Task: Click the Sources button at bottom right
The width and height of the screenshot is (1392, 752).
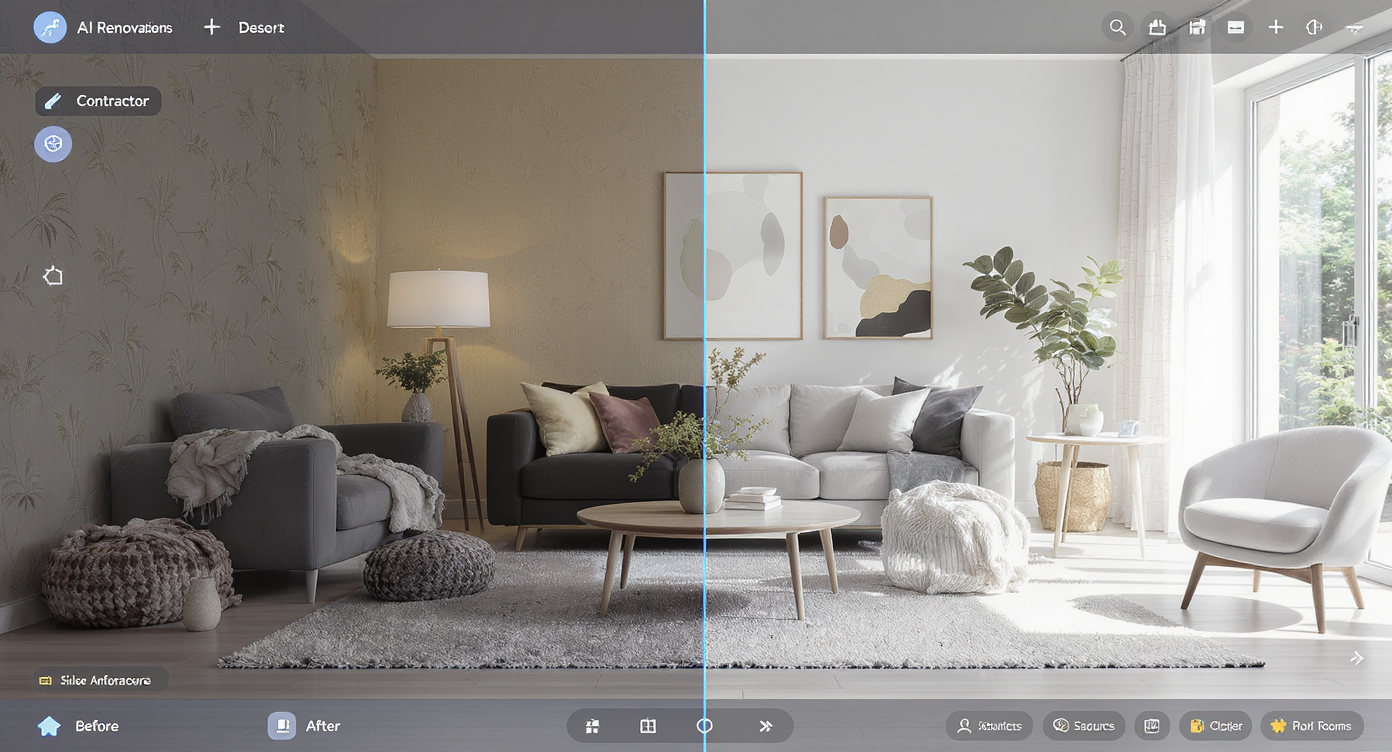Action: pos(1084,726)
